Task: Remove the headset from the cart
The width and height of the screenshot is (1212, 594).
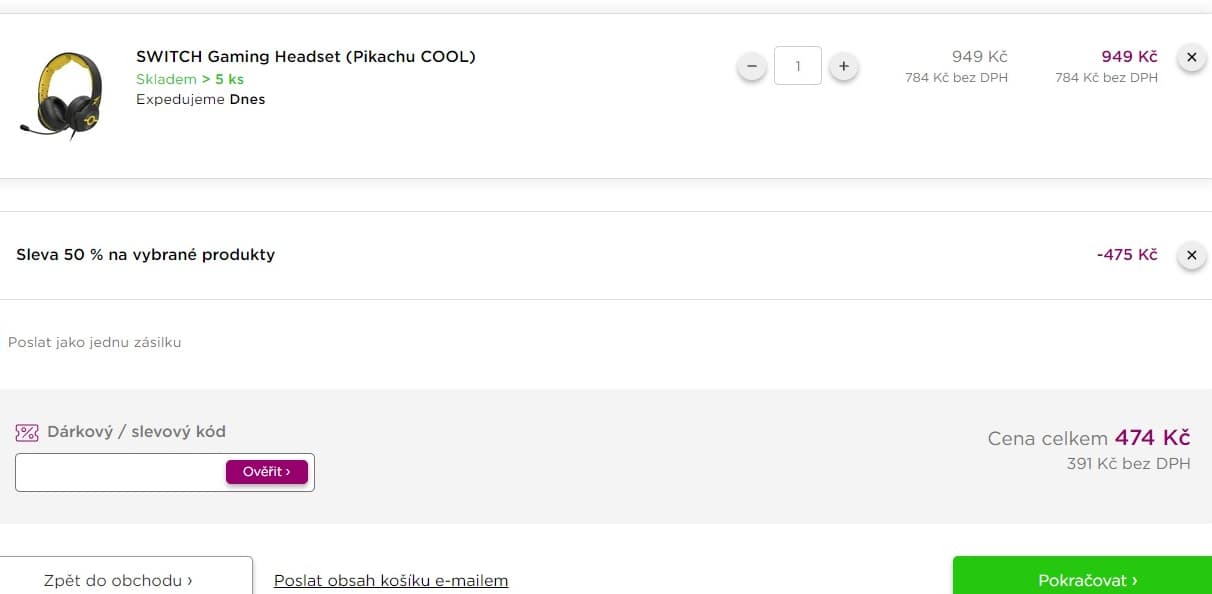Action: coord(1190,58)
